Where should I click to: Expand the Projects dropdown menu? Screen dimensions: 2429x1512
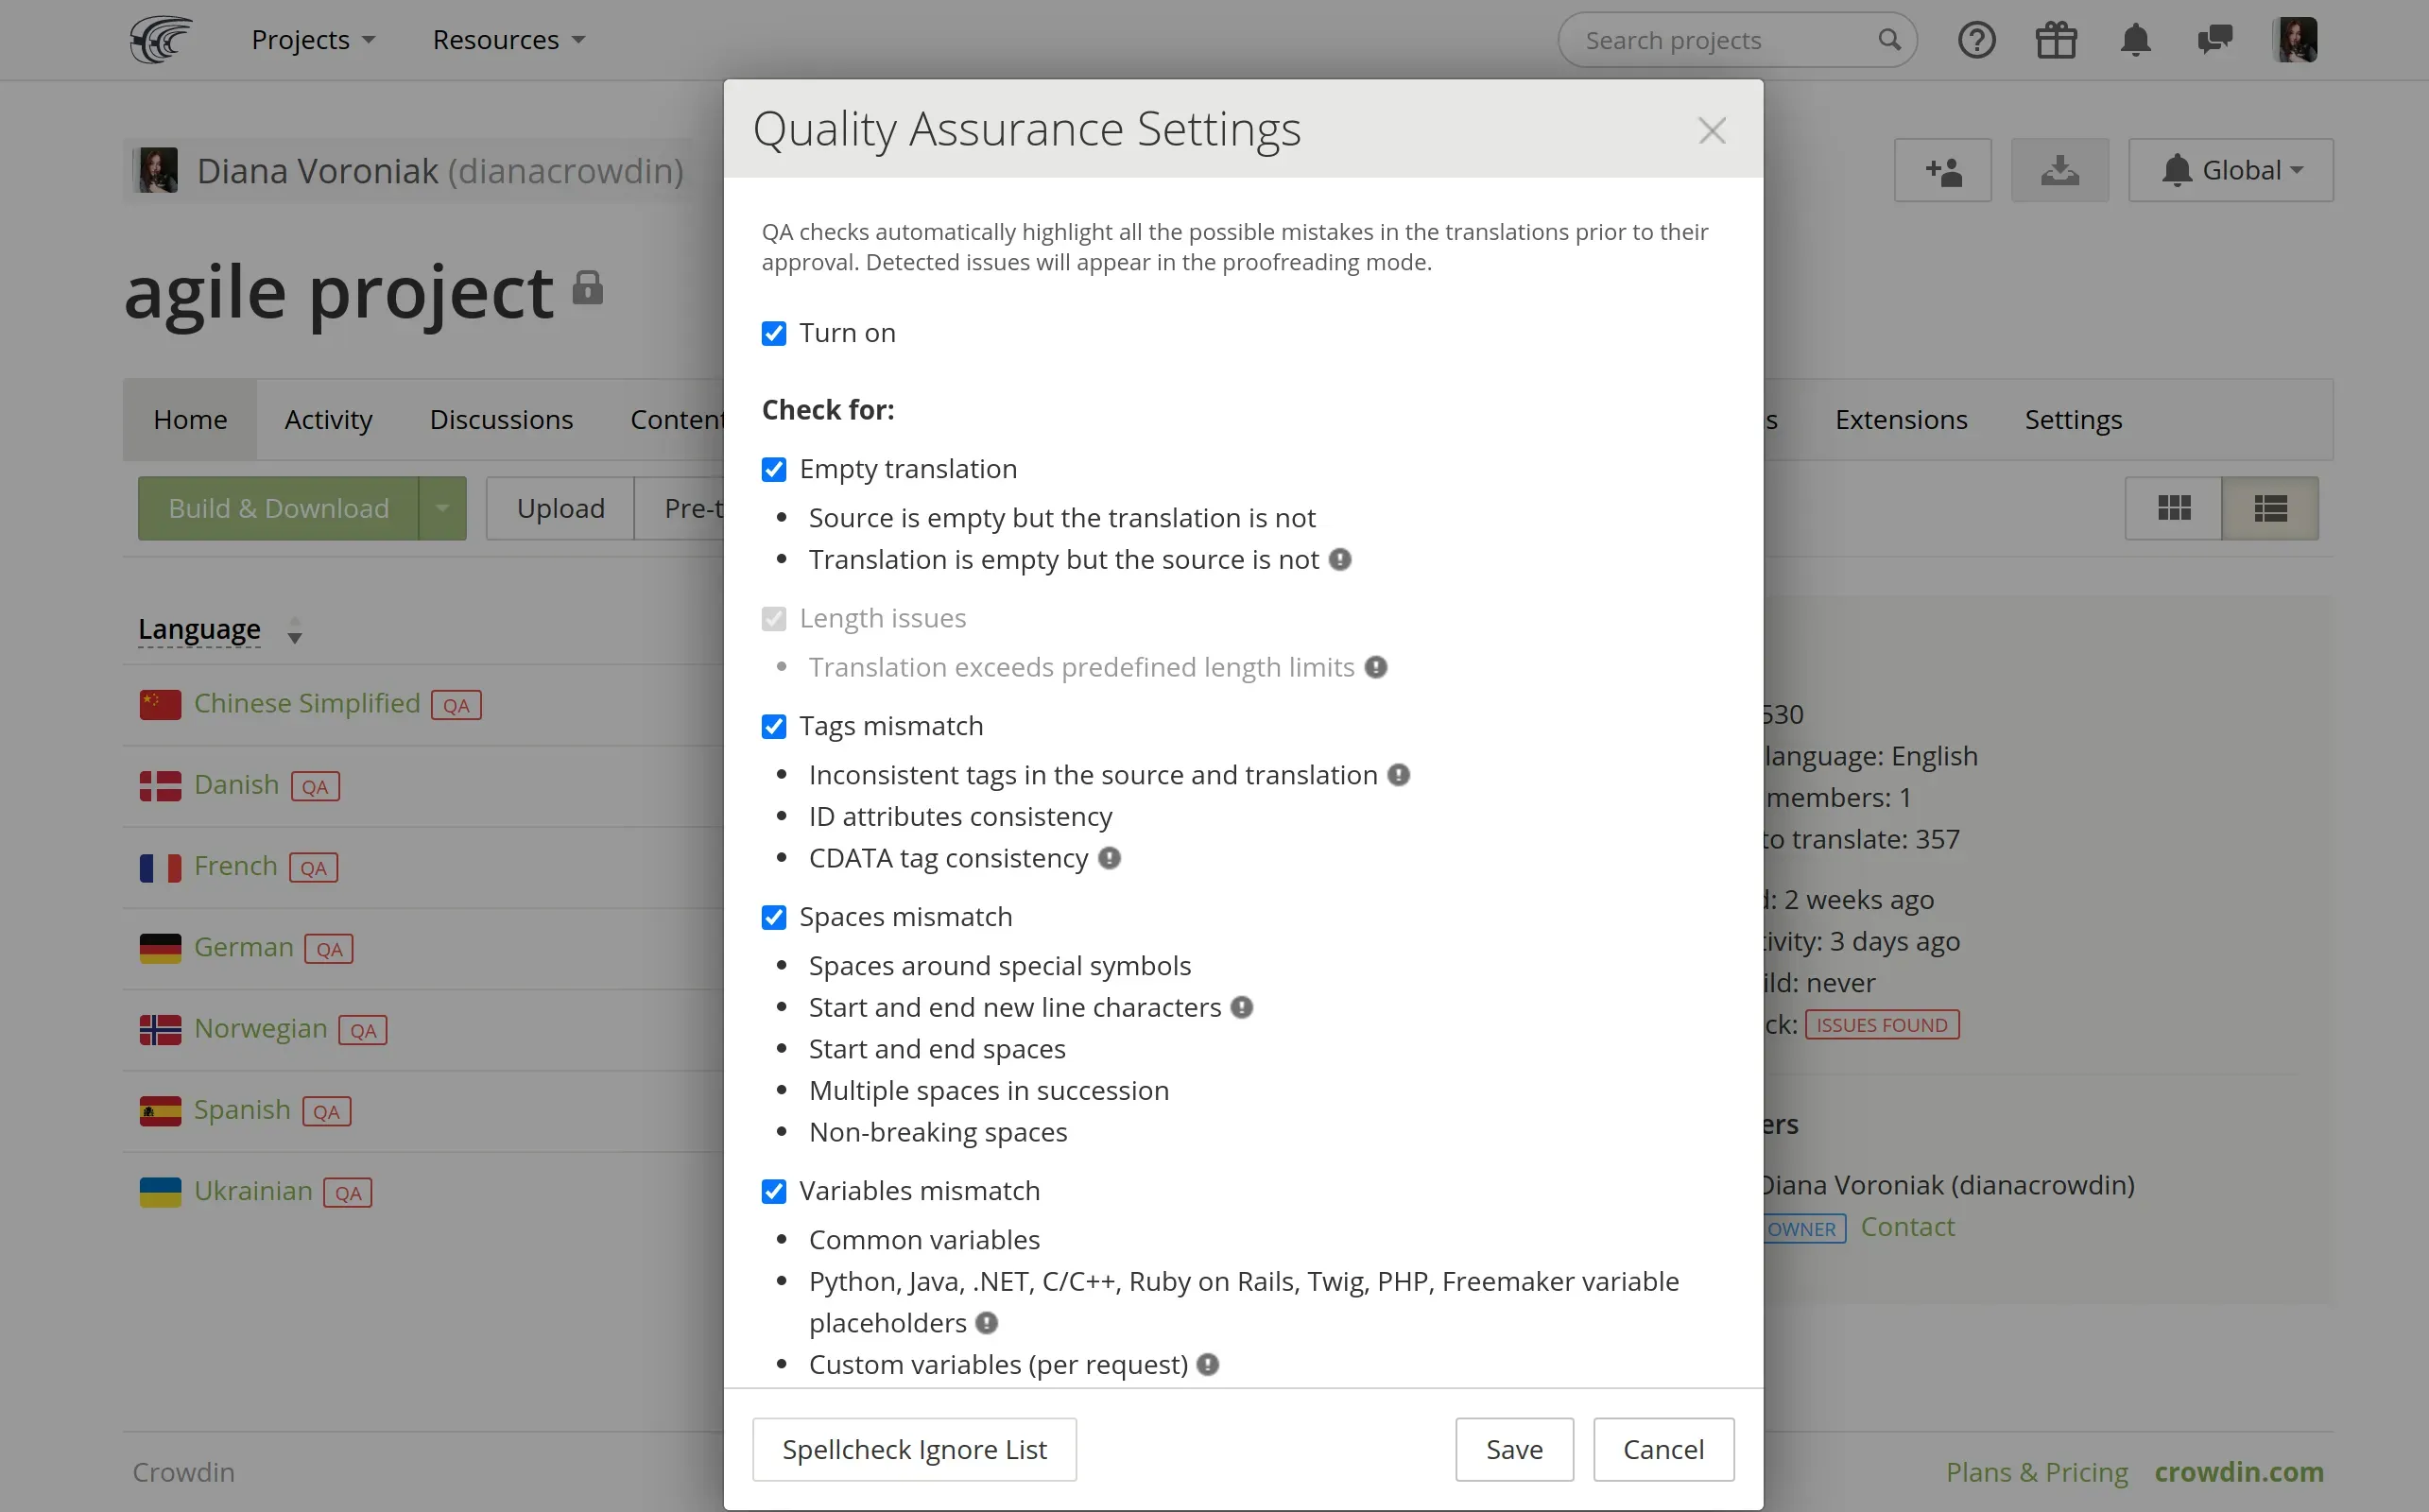click(x=313, y=40)
